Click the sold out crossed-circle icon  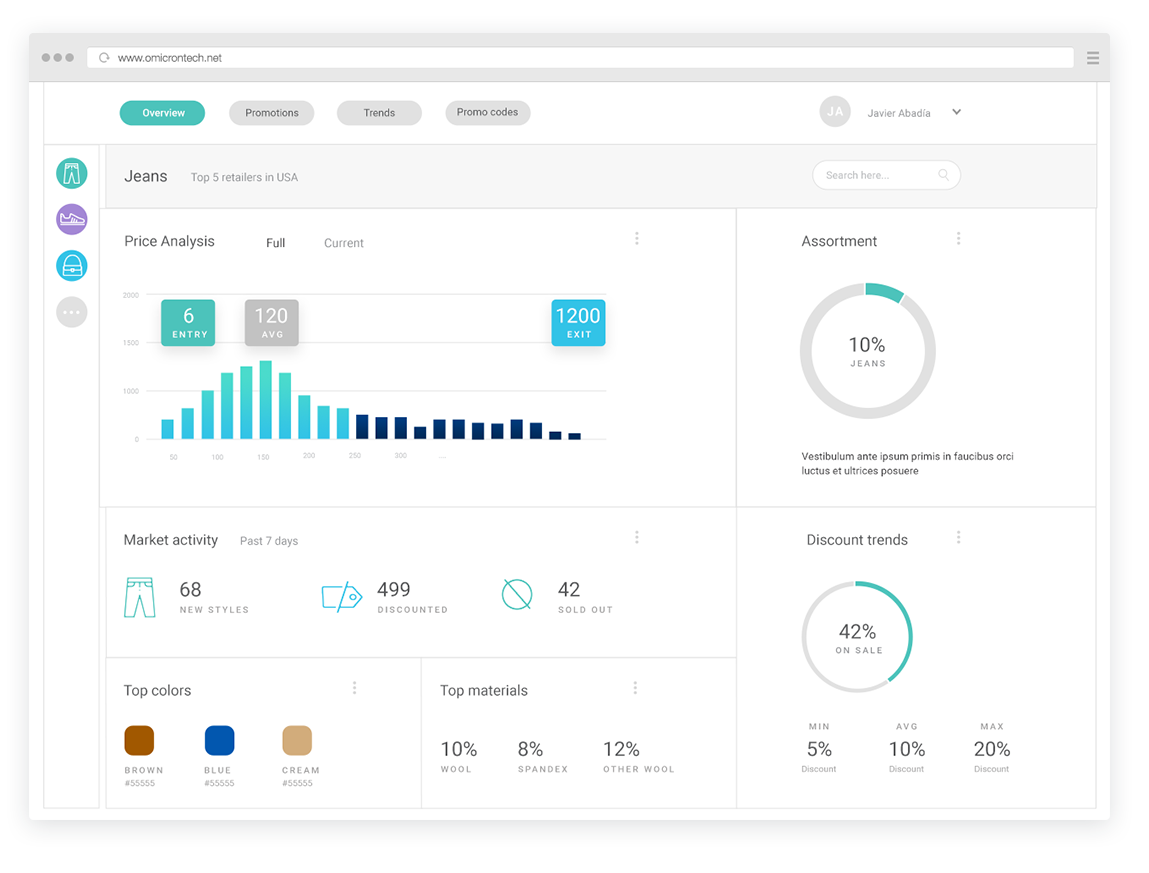pos(517,595)
